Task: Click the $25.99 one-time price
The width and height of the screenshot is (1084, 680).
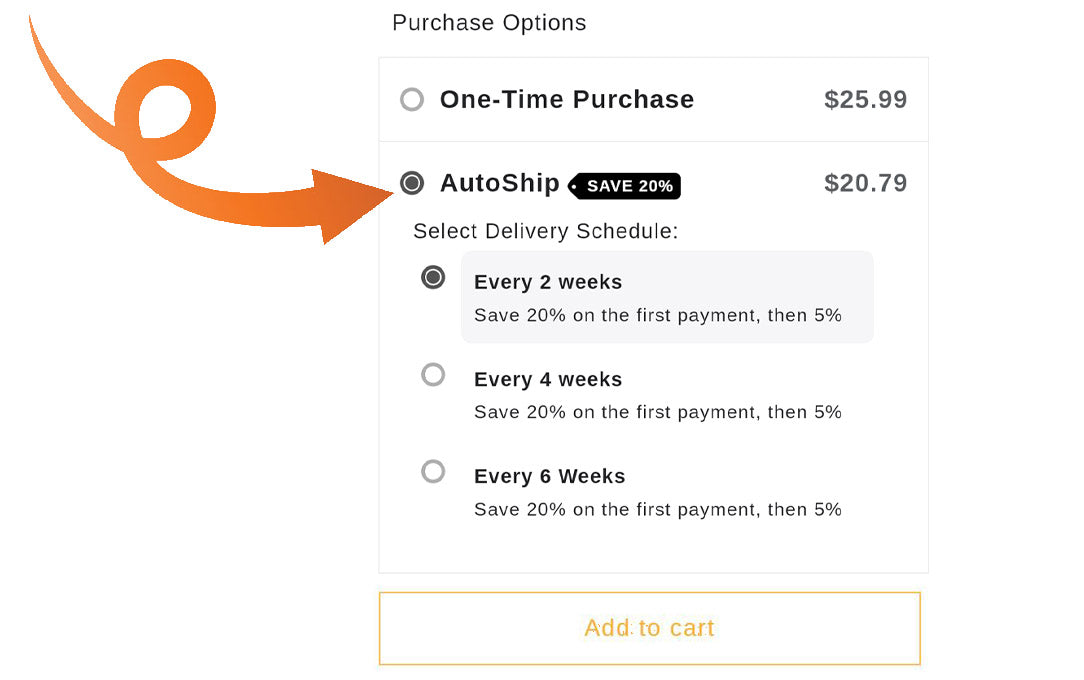Action: (x=866, y=100)
